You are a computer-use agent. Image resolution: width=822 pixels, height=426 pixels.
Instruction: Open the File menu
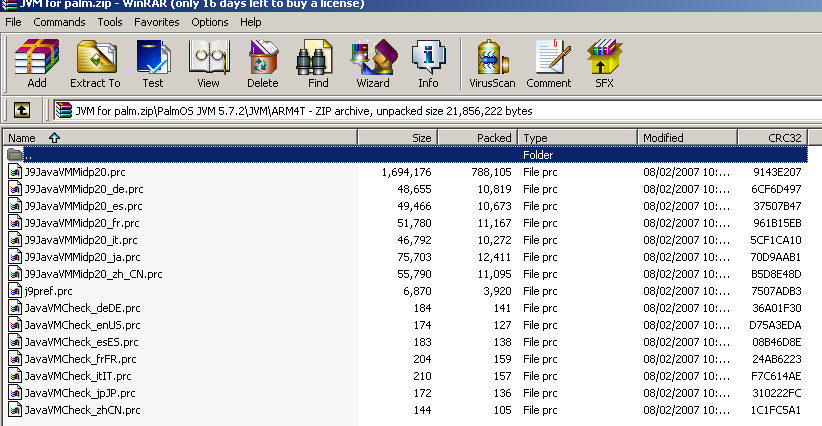tap(13, 22)
